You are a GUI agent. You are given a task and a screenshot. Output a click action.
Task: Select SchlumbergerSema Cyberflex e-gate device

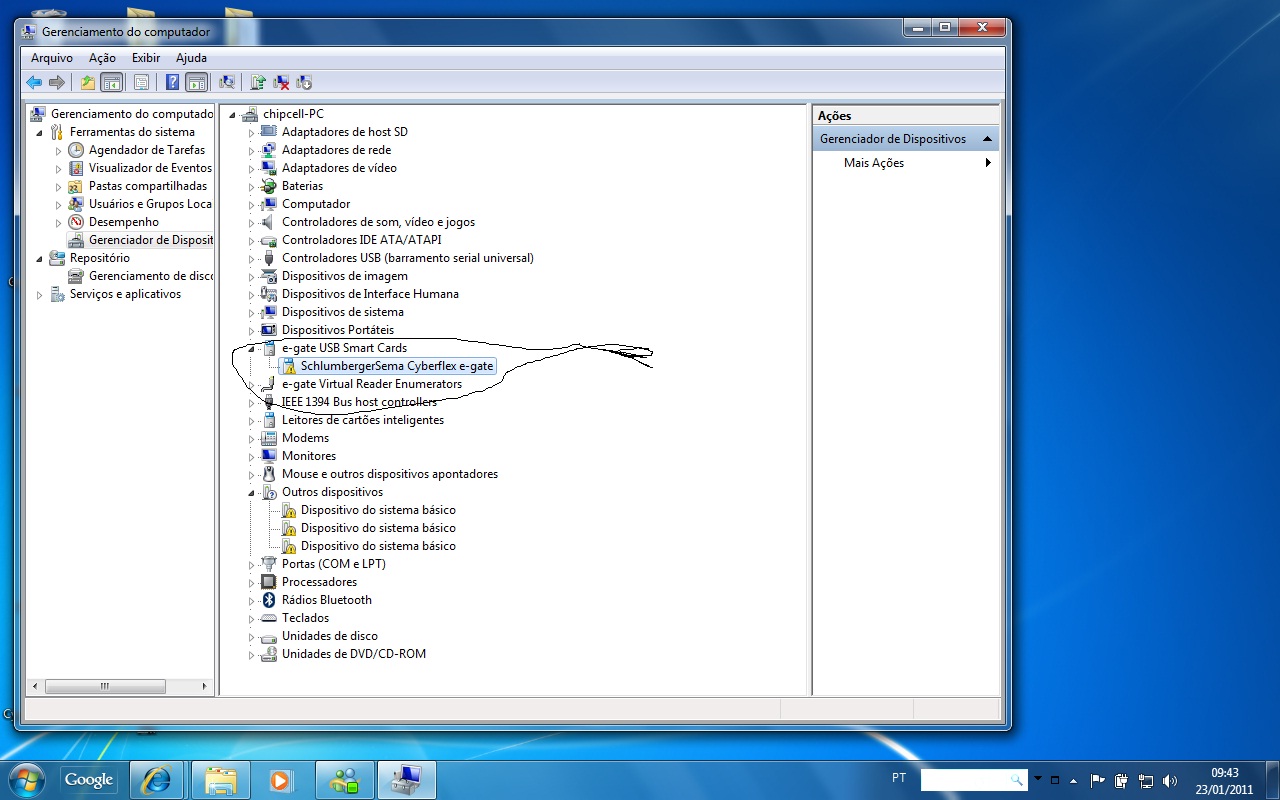[396, 366]
